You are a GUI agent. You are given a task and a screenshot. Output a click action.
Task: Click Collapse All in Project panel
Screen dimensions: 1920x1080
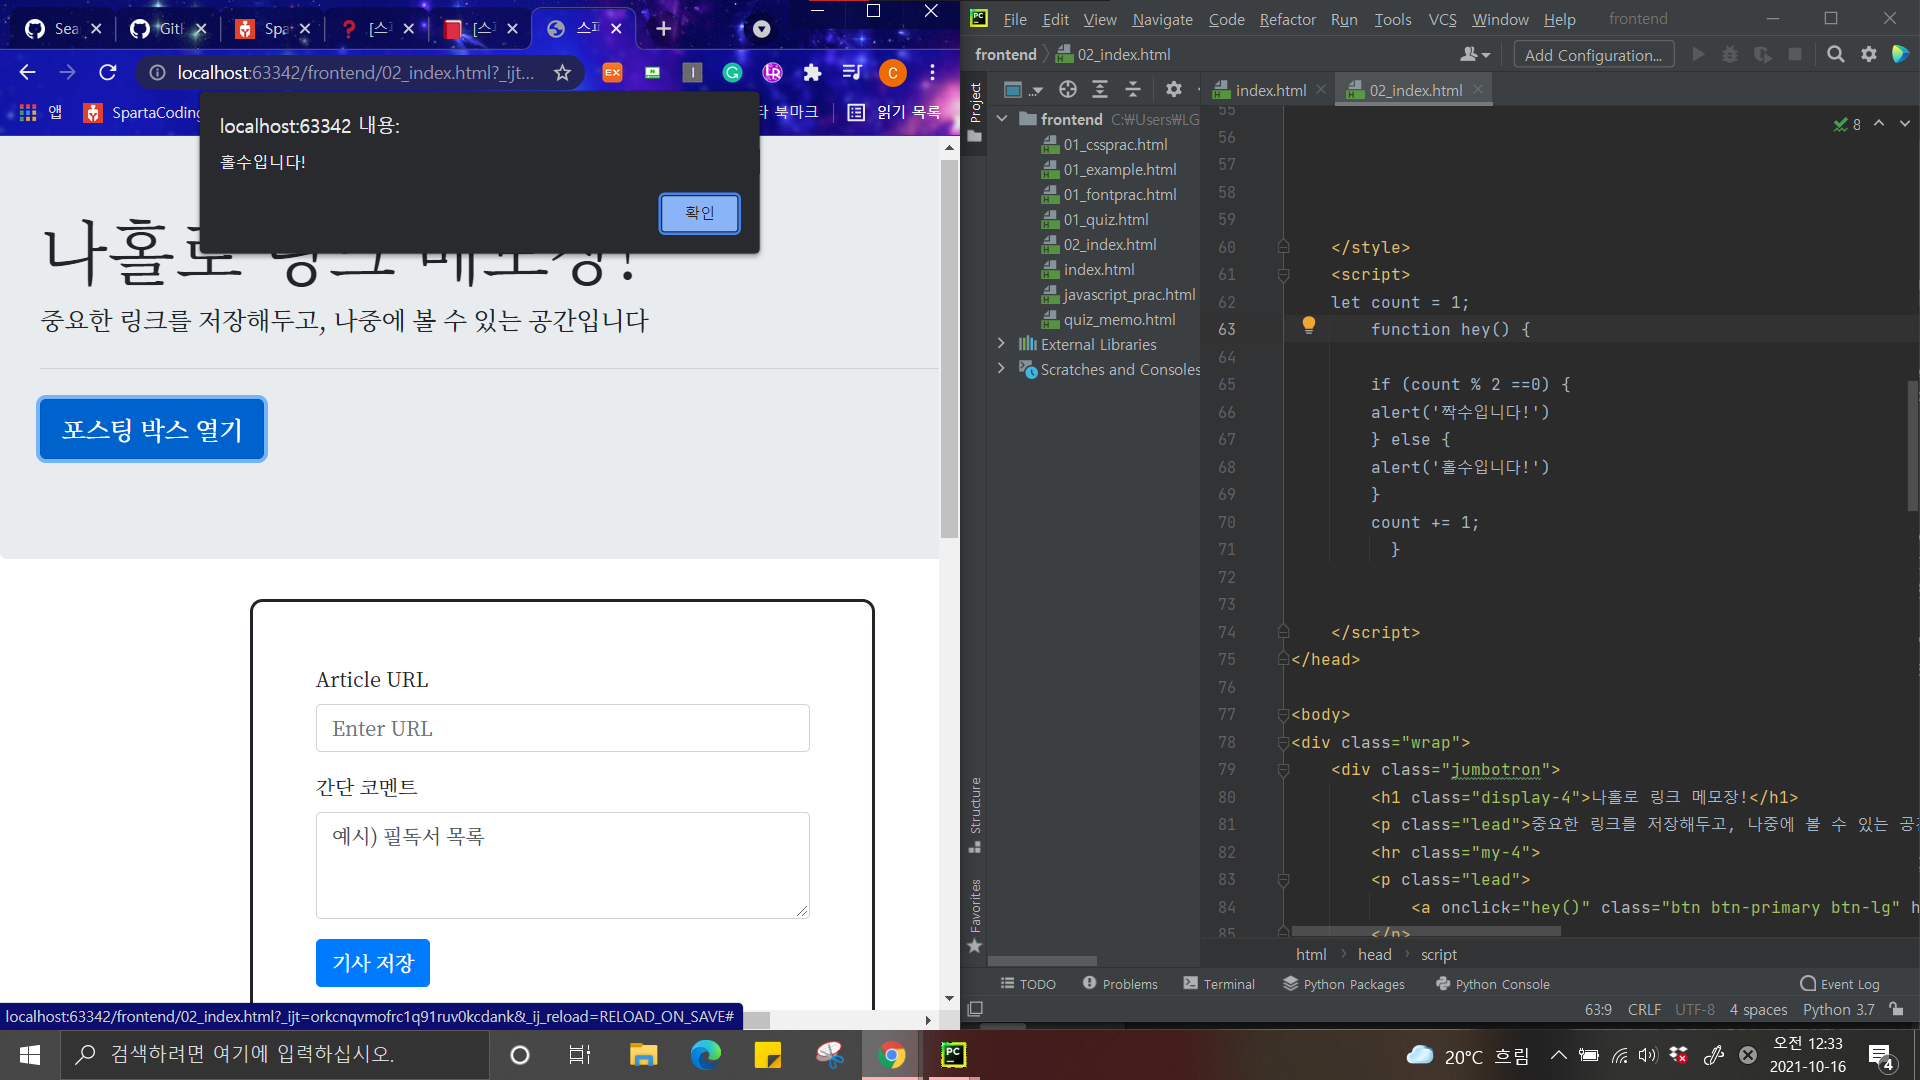(1133, 90)
